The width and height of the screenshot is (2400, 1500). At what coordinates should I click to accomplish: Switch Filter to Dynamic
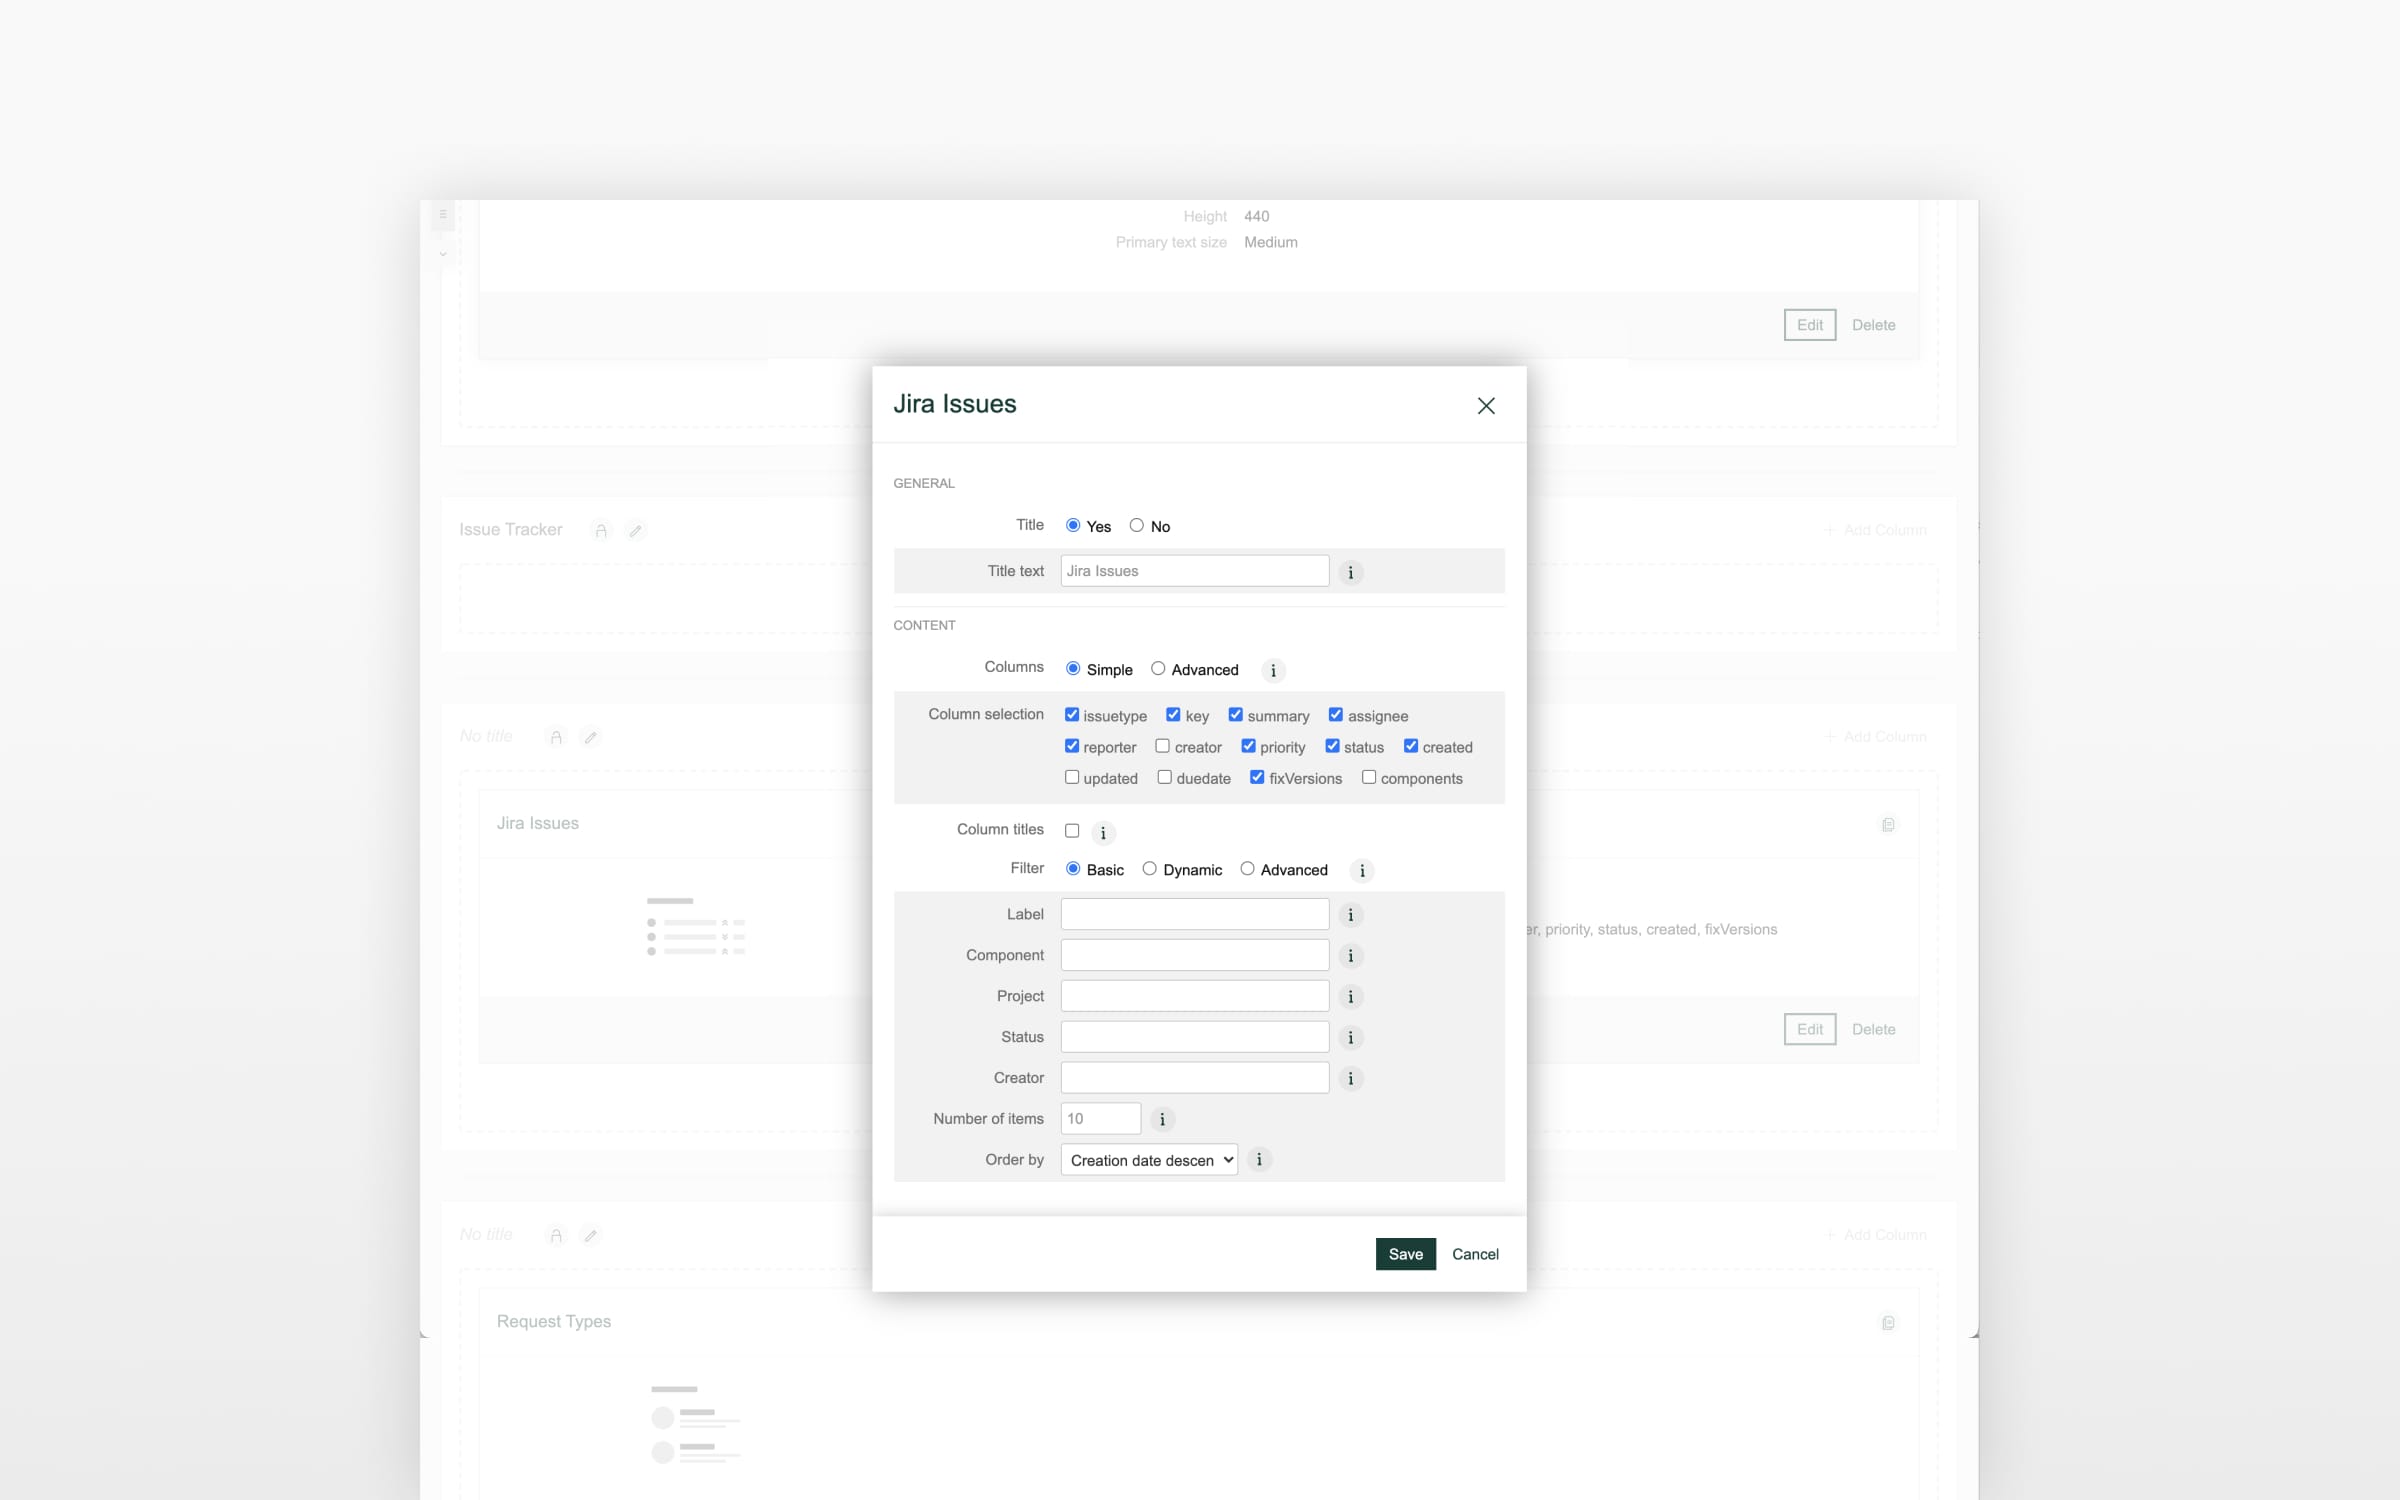pos(1149,868)
